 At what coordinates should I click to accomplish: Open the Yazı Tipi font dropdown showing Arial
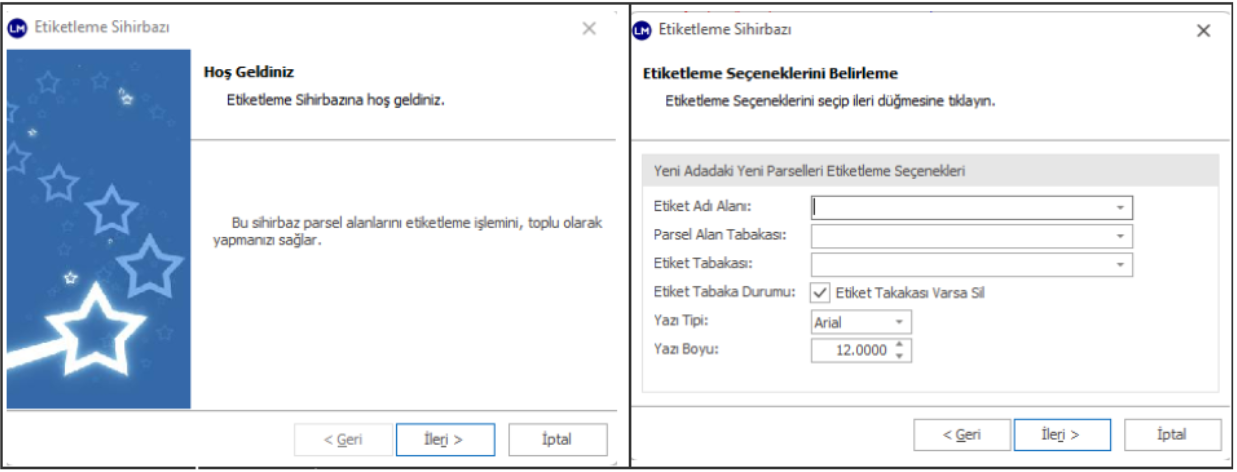pyautogui.click(x=898, y=322)
